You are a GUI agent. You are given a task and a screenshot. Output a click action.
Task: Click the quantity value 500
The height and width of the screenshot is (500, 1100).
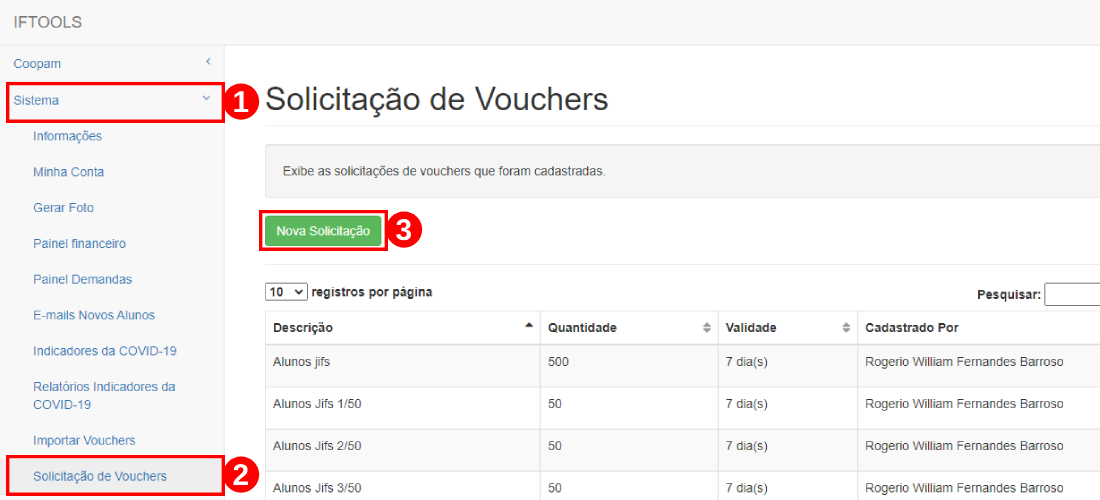(558, 362)
